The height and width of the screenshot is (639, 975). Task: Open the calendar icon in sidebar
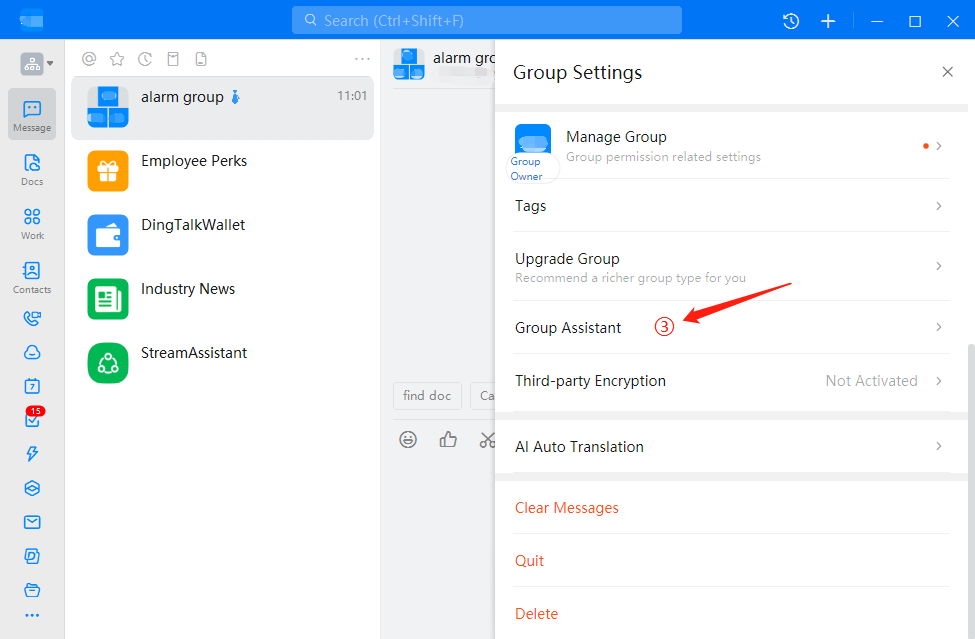pos(32,386)
